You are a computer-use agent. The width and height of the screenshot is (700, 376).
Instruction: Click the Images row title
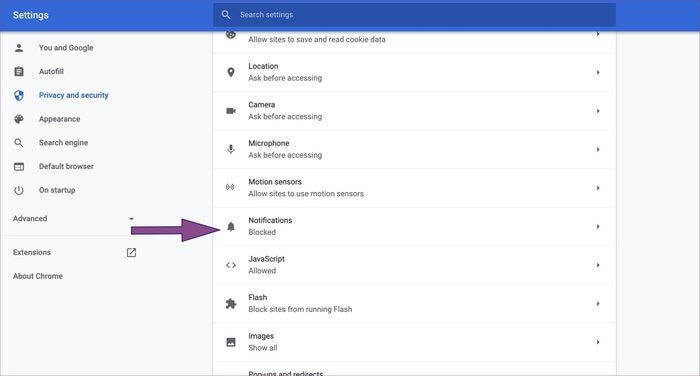point(261,336)
